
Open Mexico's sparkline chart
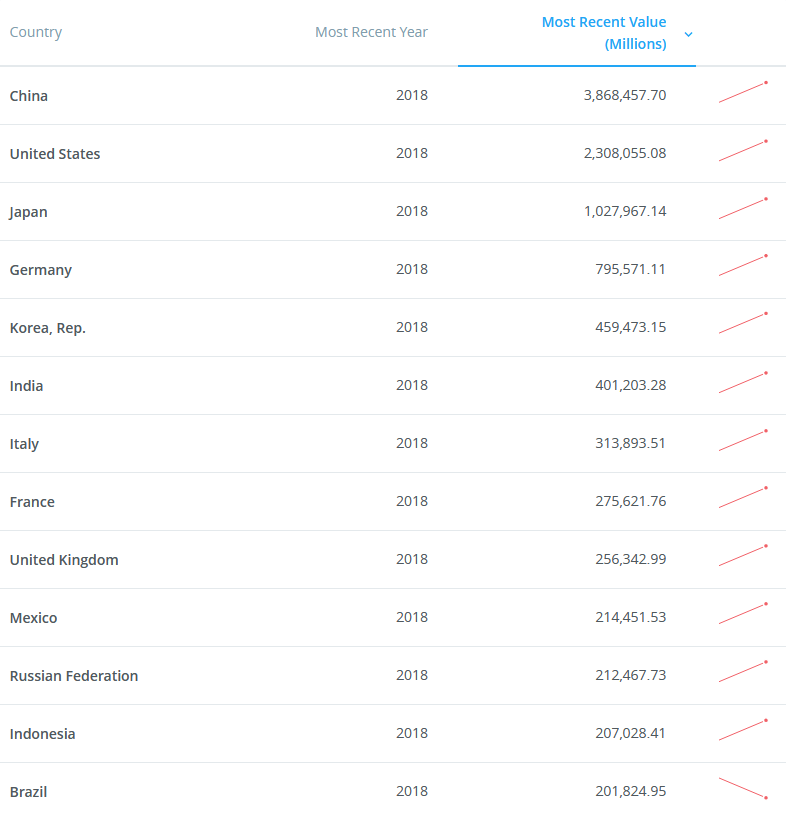[743, 614]
